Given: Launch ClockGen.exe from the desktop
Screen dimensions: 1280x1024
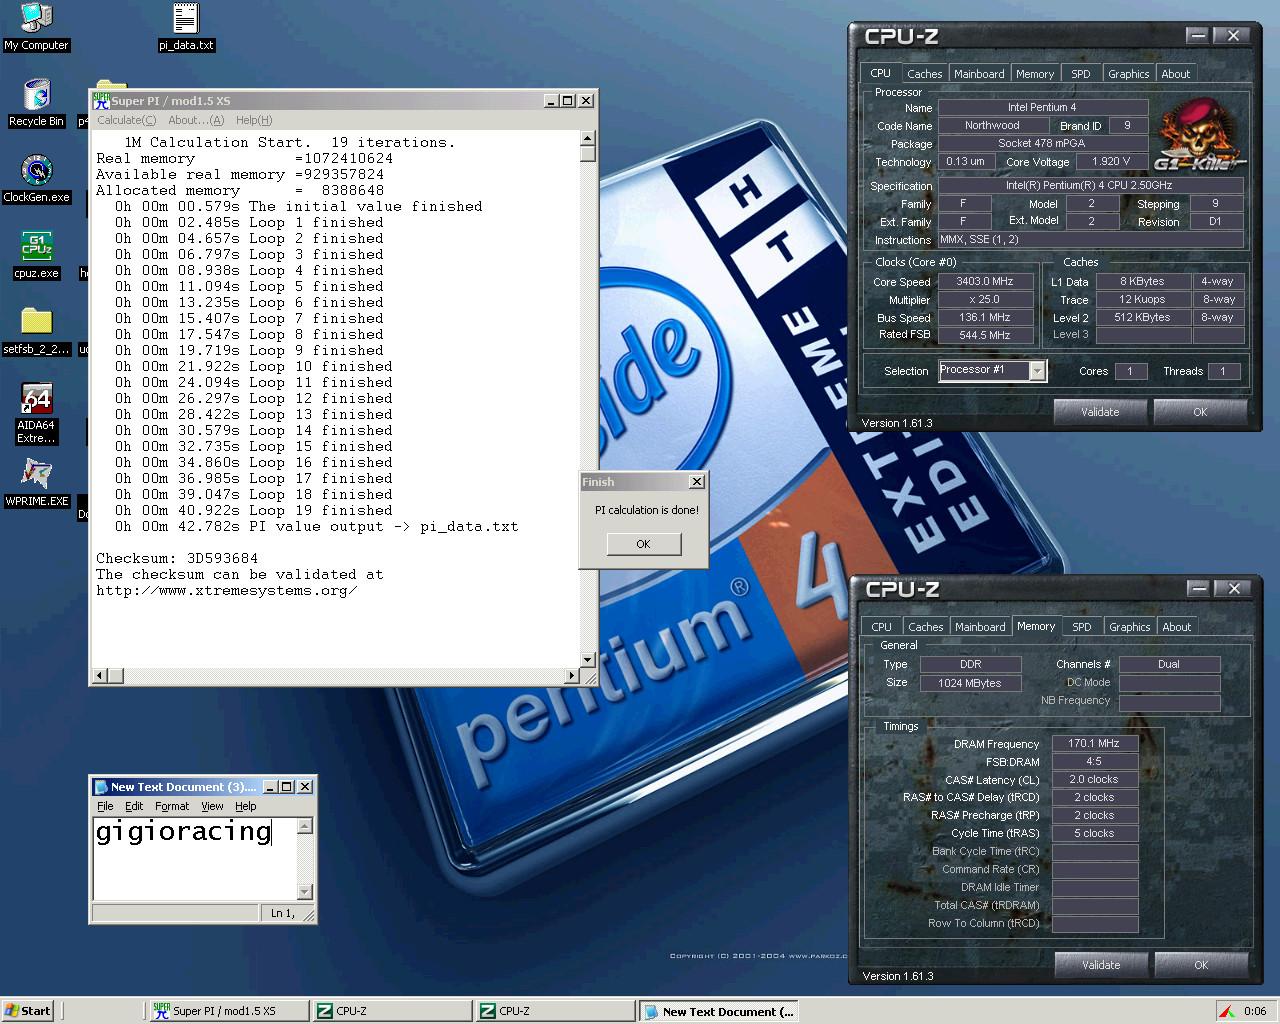Looking at the screenshot, I should pos(36,179).
